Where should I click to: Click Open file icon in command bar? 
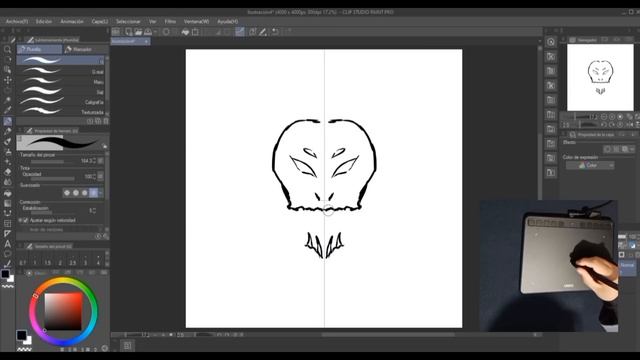[x=138, y=32]
